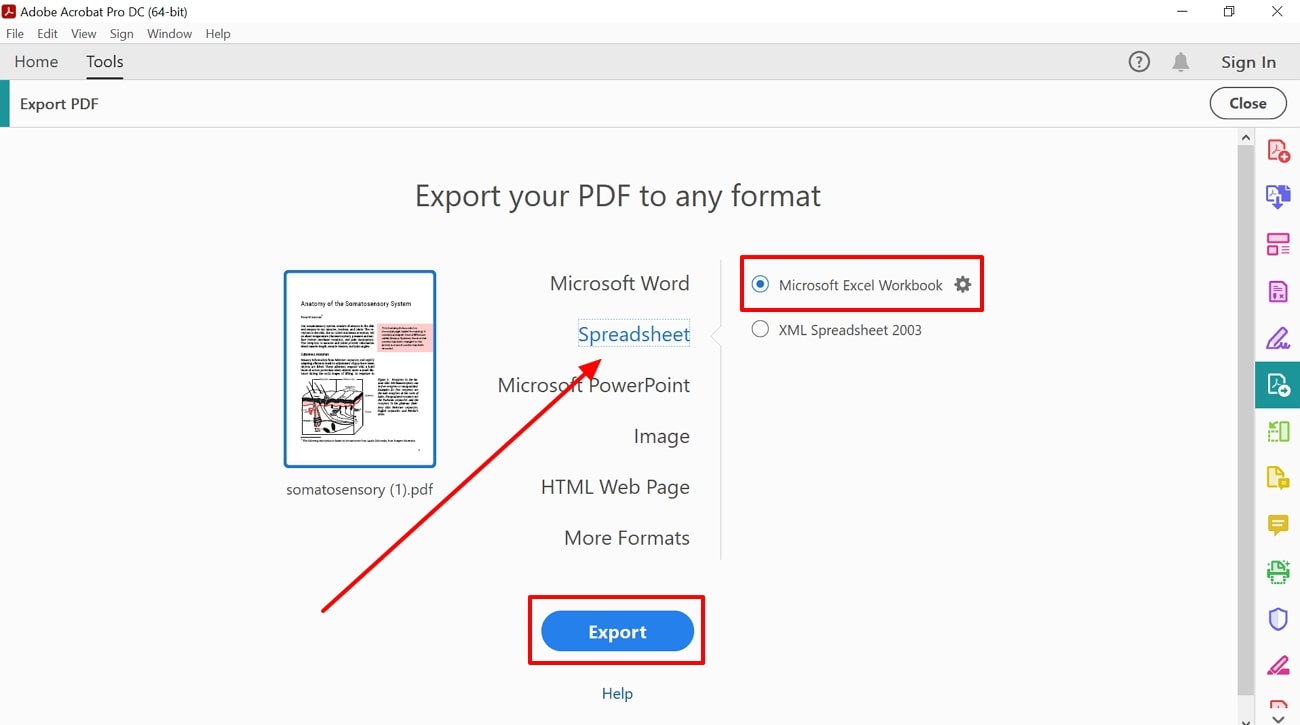The height and width of the screenshot is (725, 1300).
Task: Choose Spreadsheet export format
Action: point(634,335)
